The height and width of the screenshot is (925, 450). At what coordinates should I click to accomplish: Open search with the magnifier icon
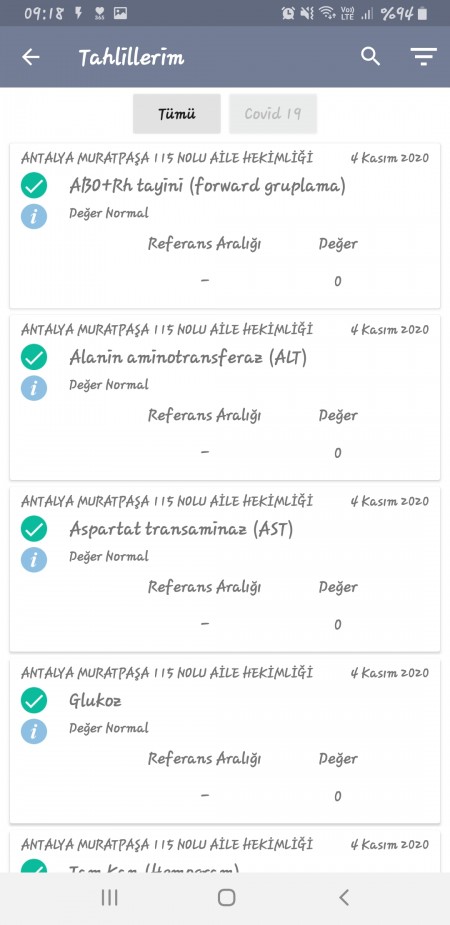[370, 57]
